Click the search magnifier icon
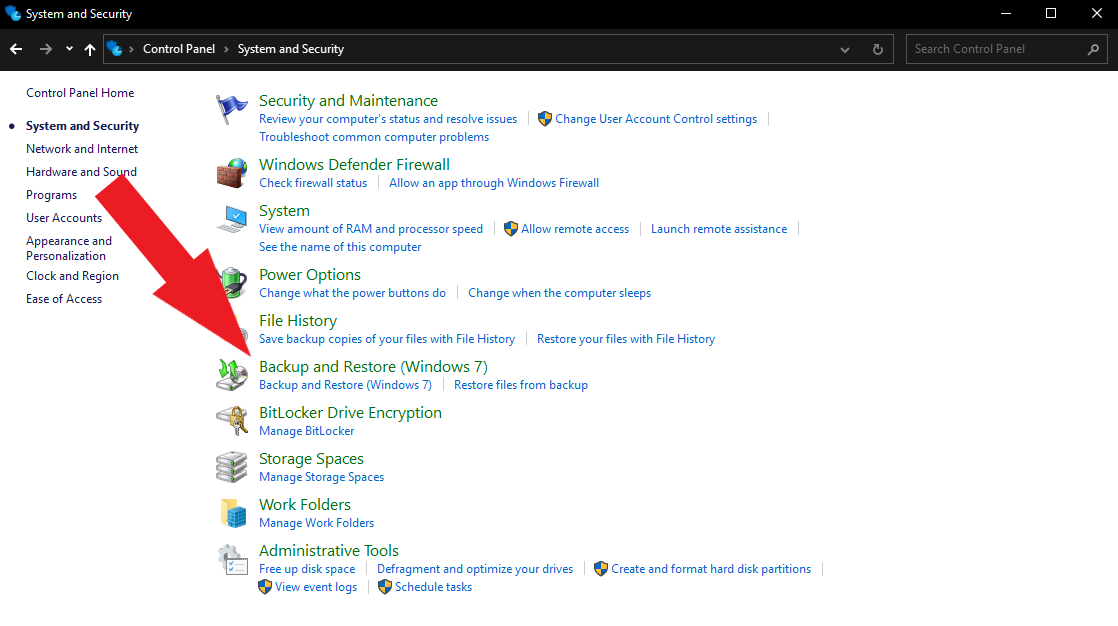Image resolution: width=1118 pixels, height=626 pixels. [1093, 49]
